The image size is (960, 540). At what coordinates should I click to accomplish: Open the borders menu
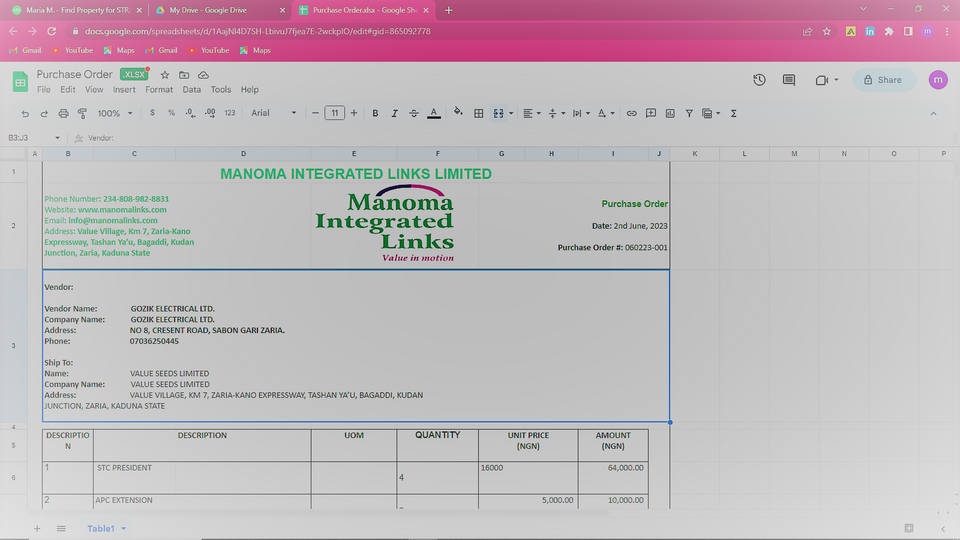(479, 113)
